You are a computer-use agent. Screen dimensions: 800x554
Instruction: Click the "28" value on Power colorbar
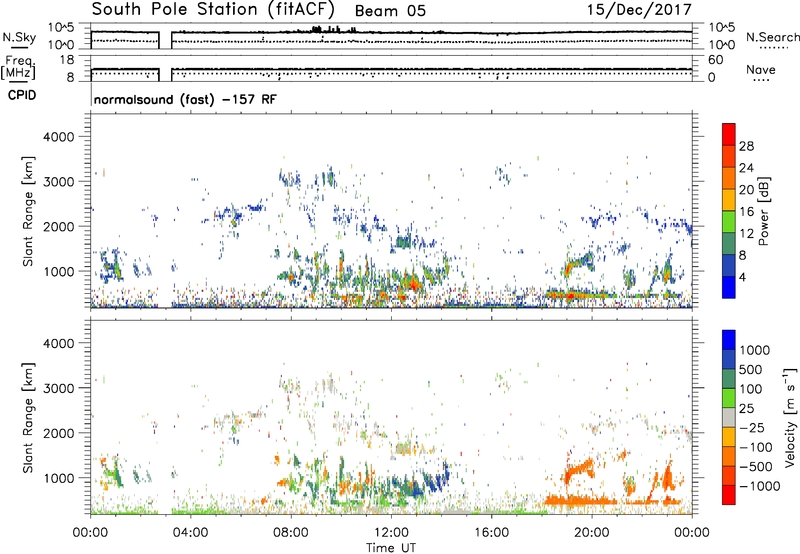pos(746,146)
